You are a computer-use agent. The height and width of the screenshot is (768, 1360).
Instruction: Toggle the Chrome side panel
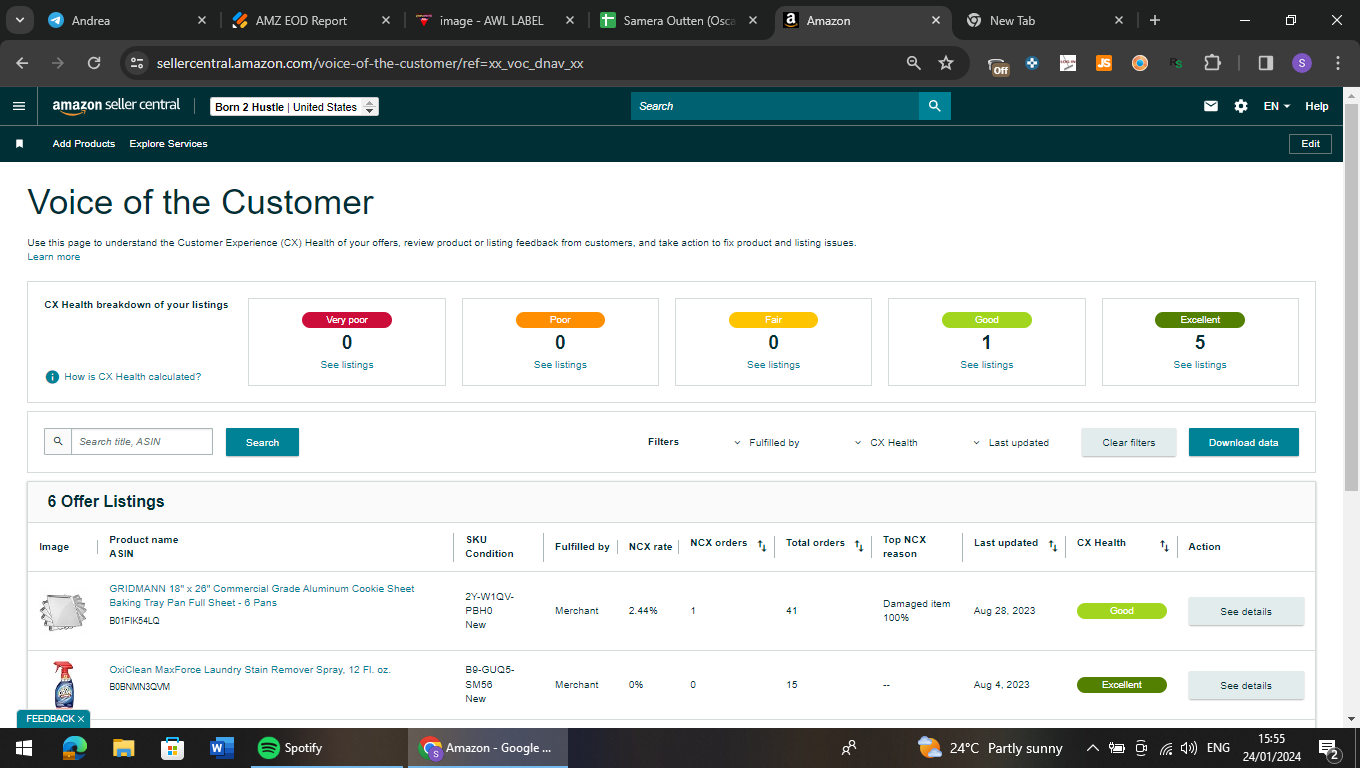pos(1265,63)
